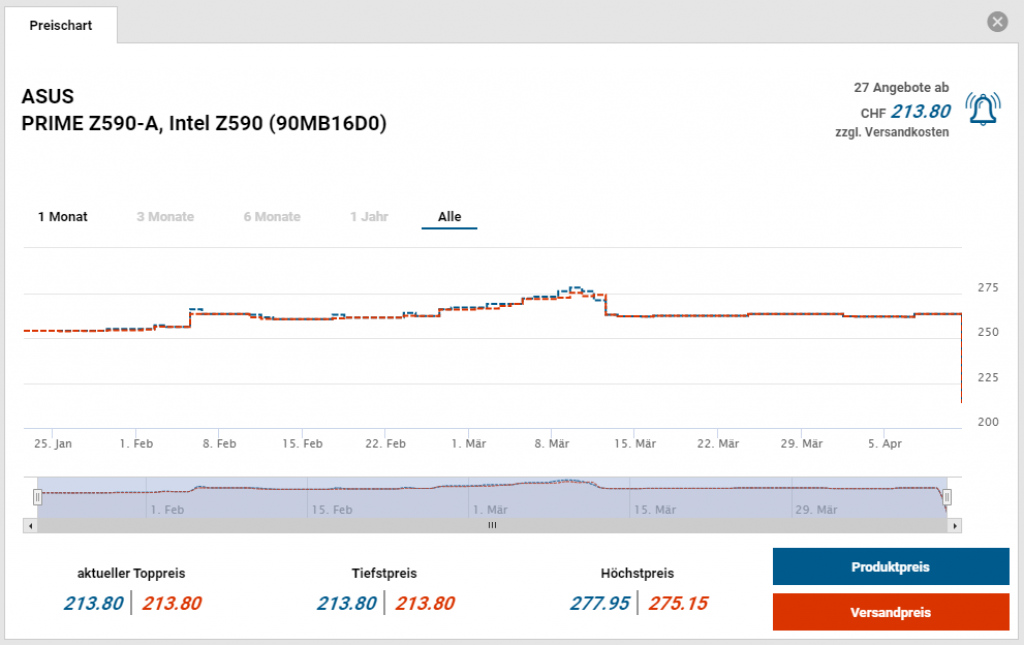Toggle the Produktpreis series
Screen dimensions: 1024x645
pyautogui.click(x=890, y=567)
